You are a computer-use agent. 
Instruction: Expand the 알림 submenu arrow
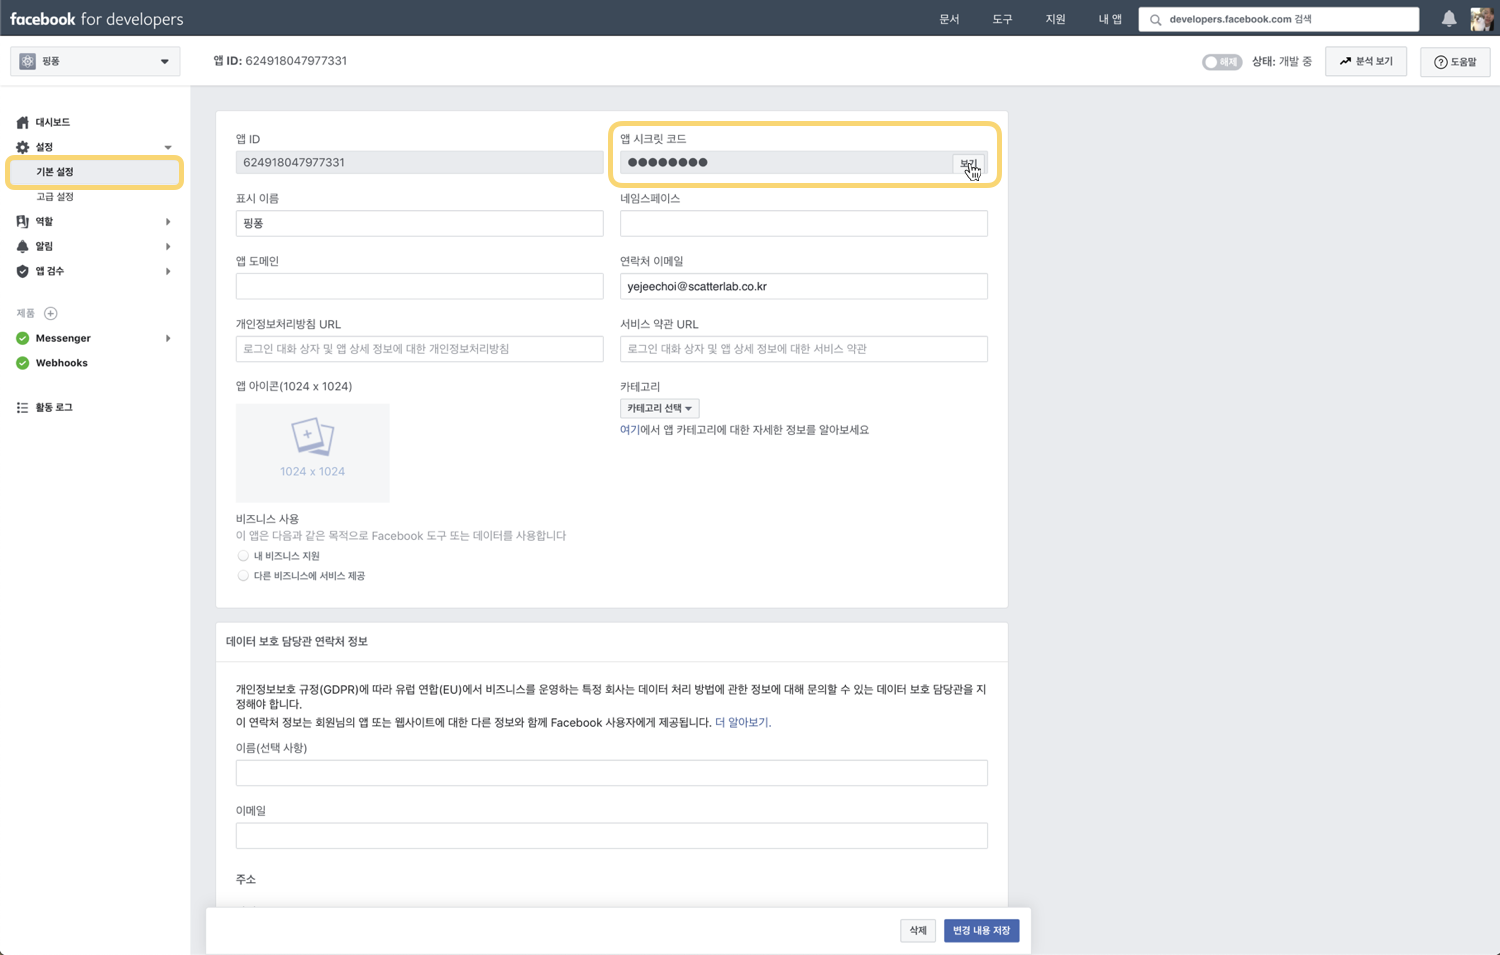point(168,246)
